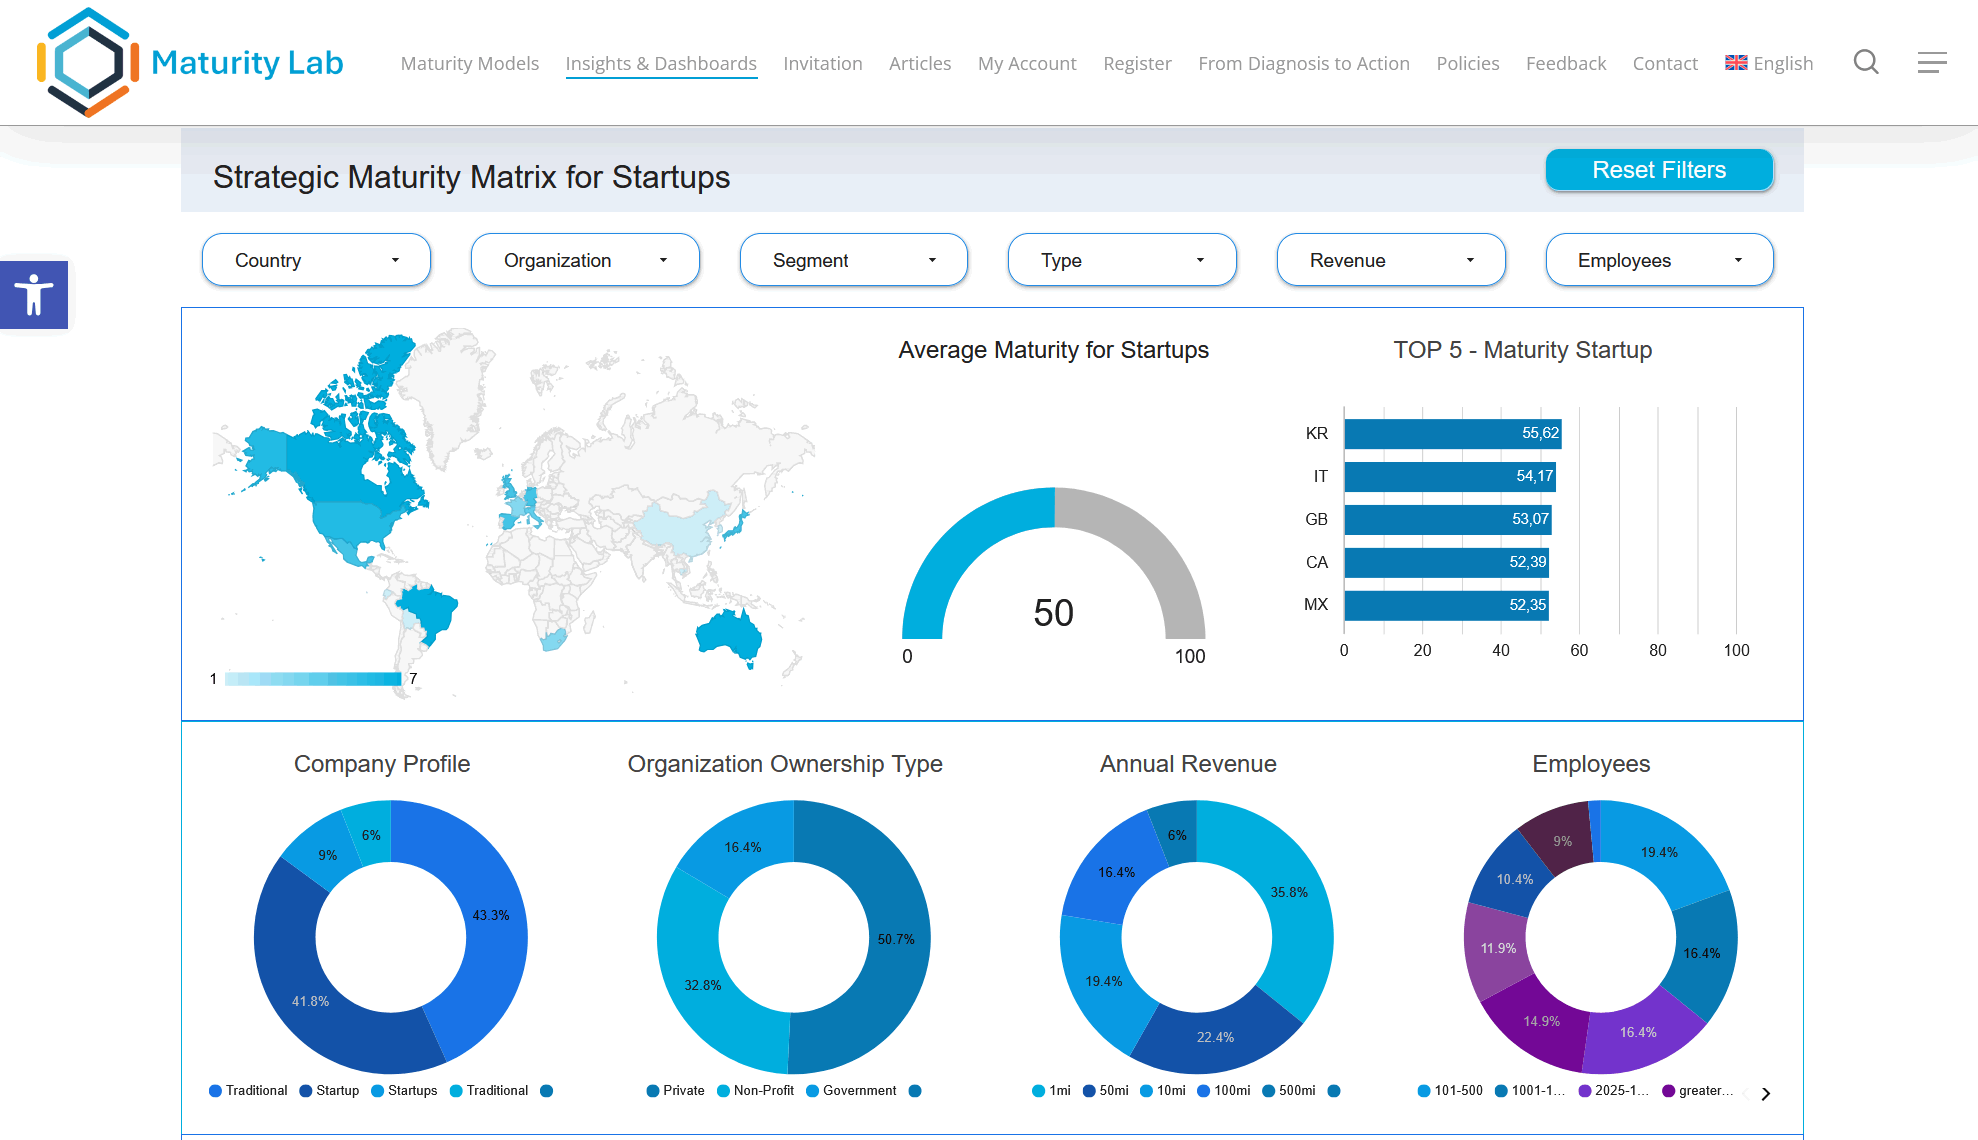Click the map color scale bar
Image resolution: width=1978 pixels, height=1140 pixels.
click(312, 679)
